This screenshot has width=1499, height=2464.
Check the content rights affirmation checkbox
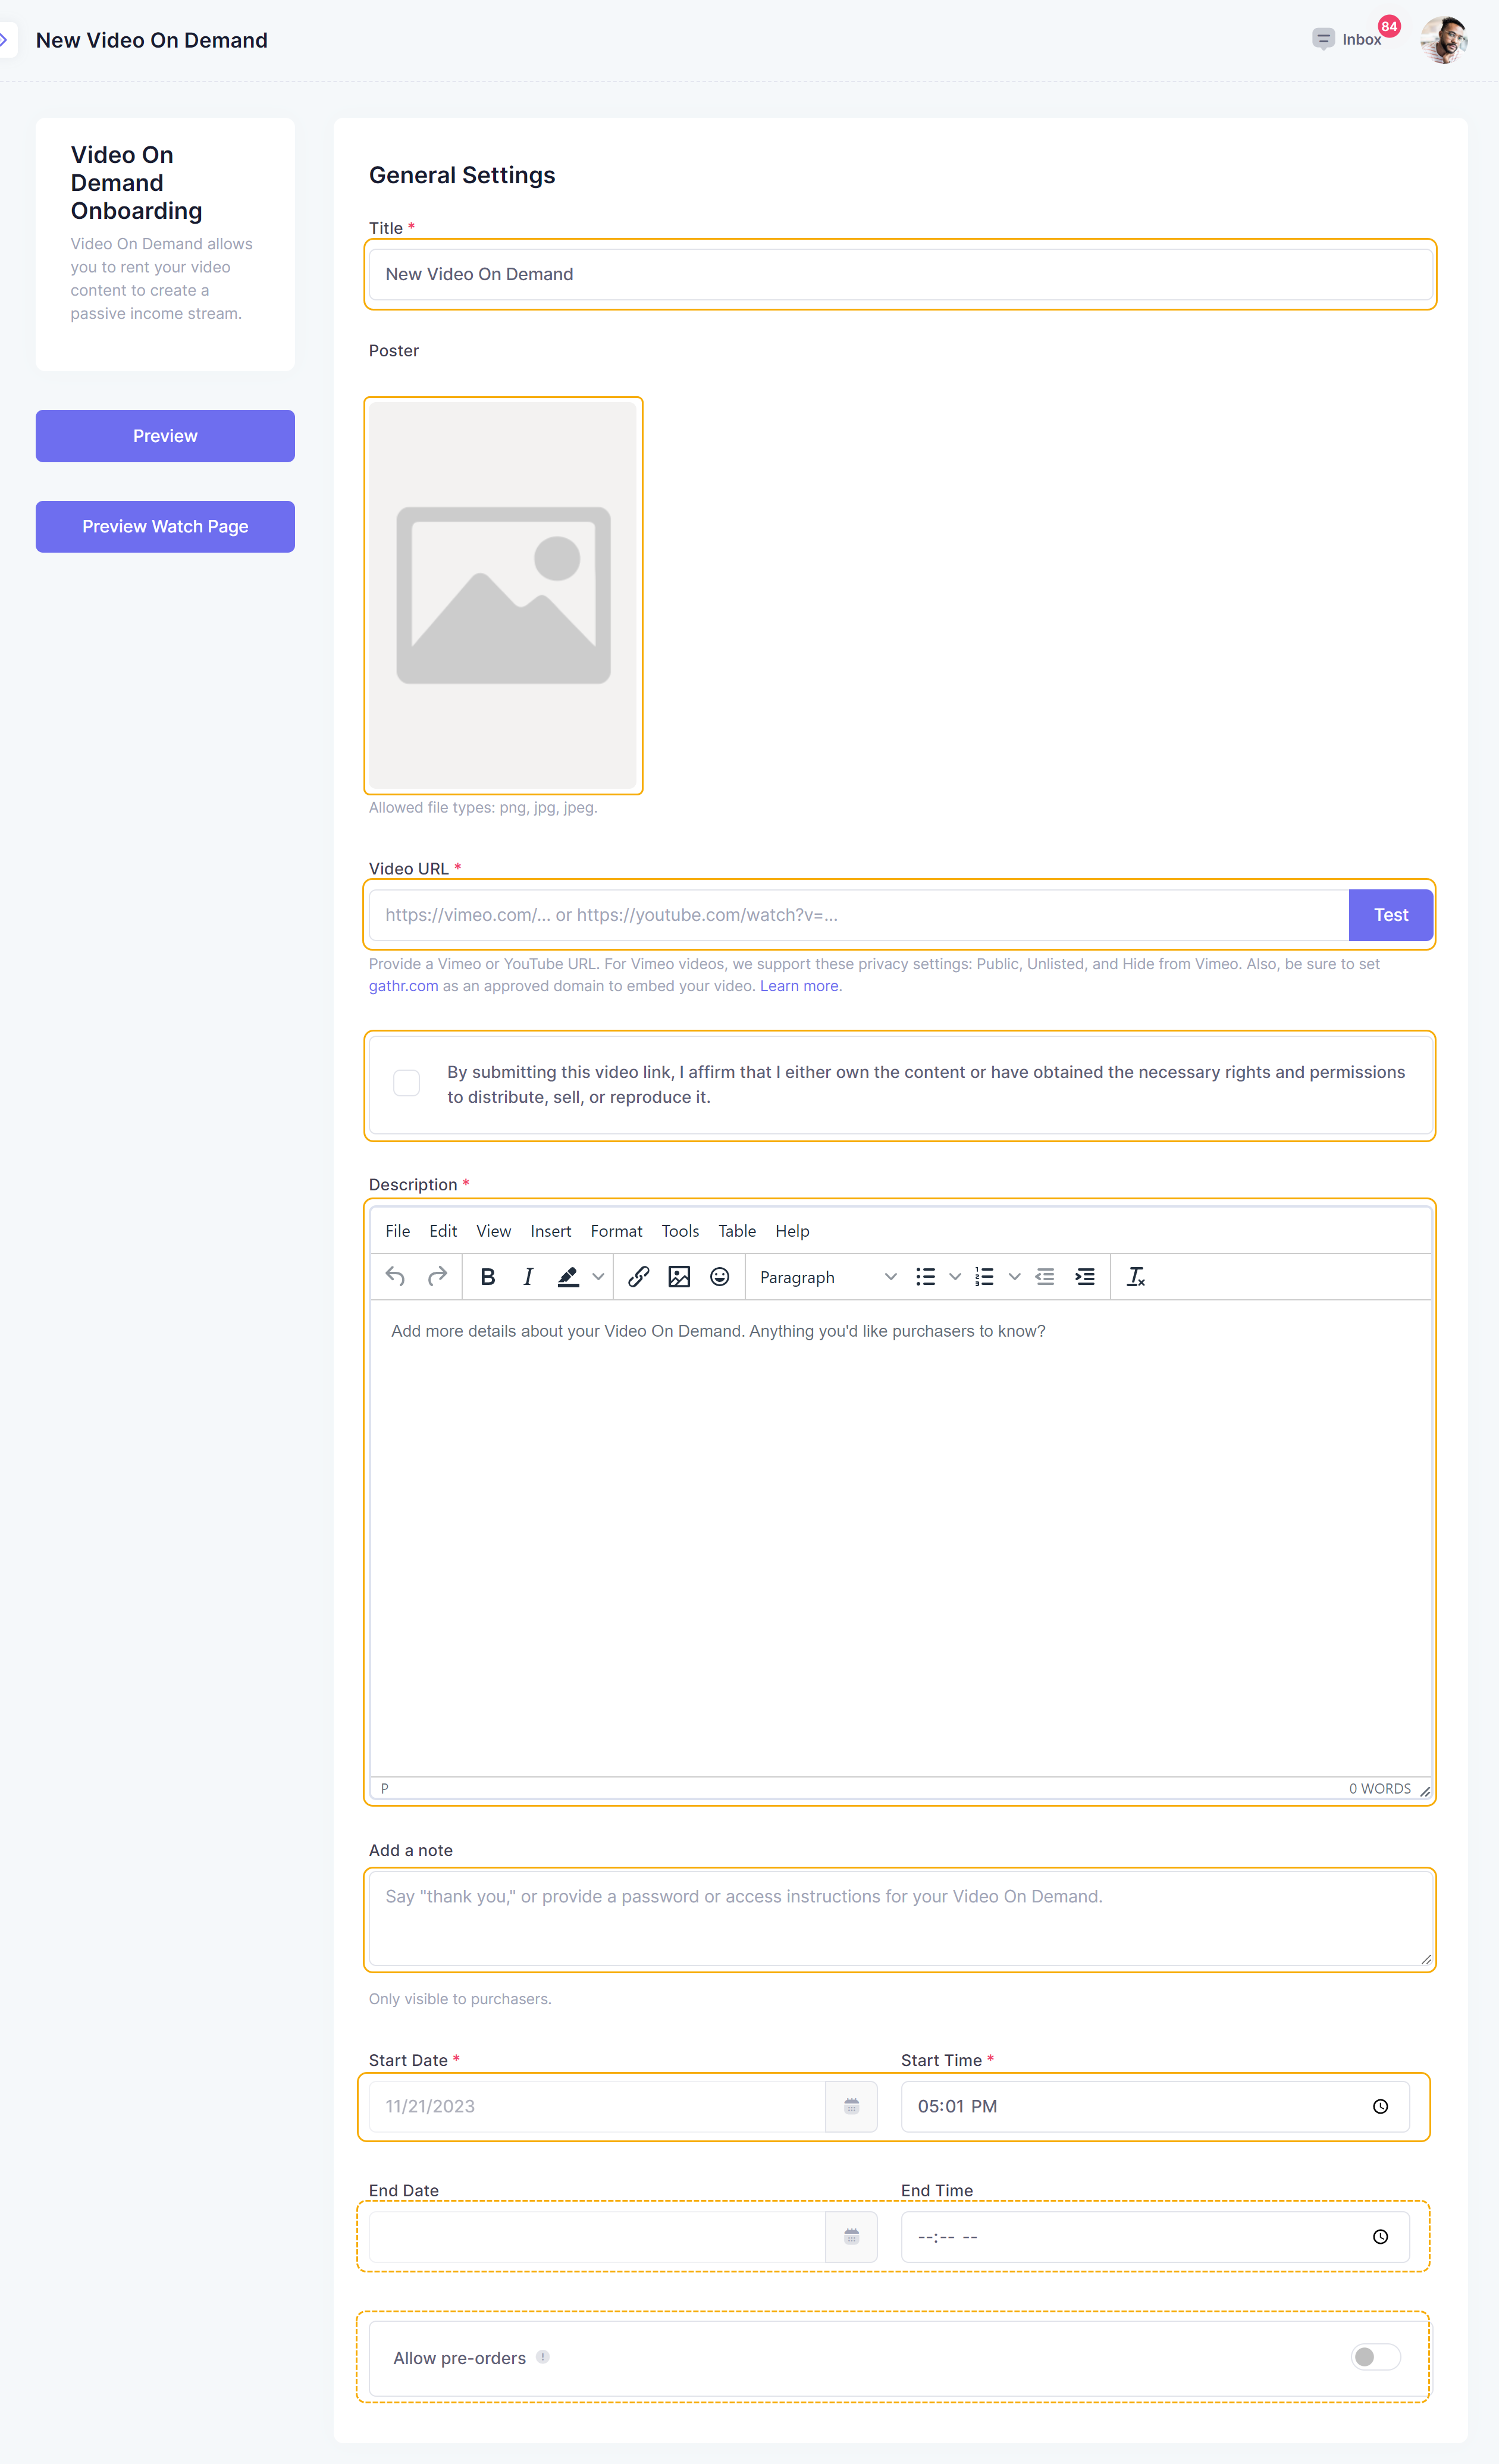406,1083
